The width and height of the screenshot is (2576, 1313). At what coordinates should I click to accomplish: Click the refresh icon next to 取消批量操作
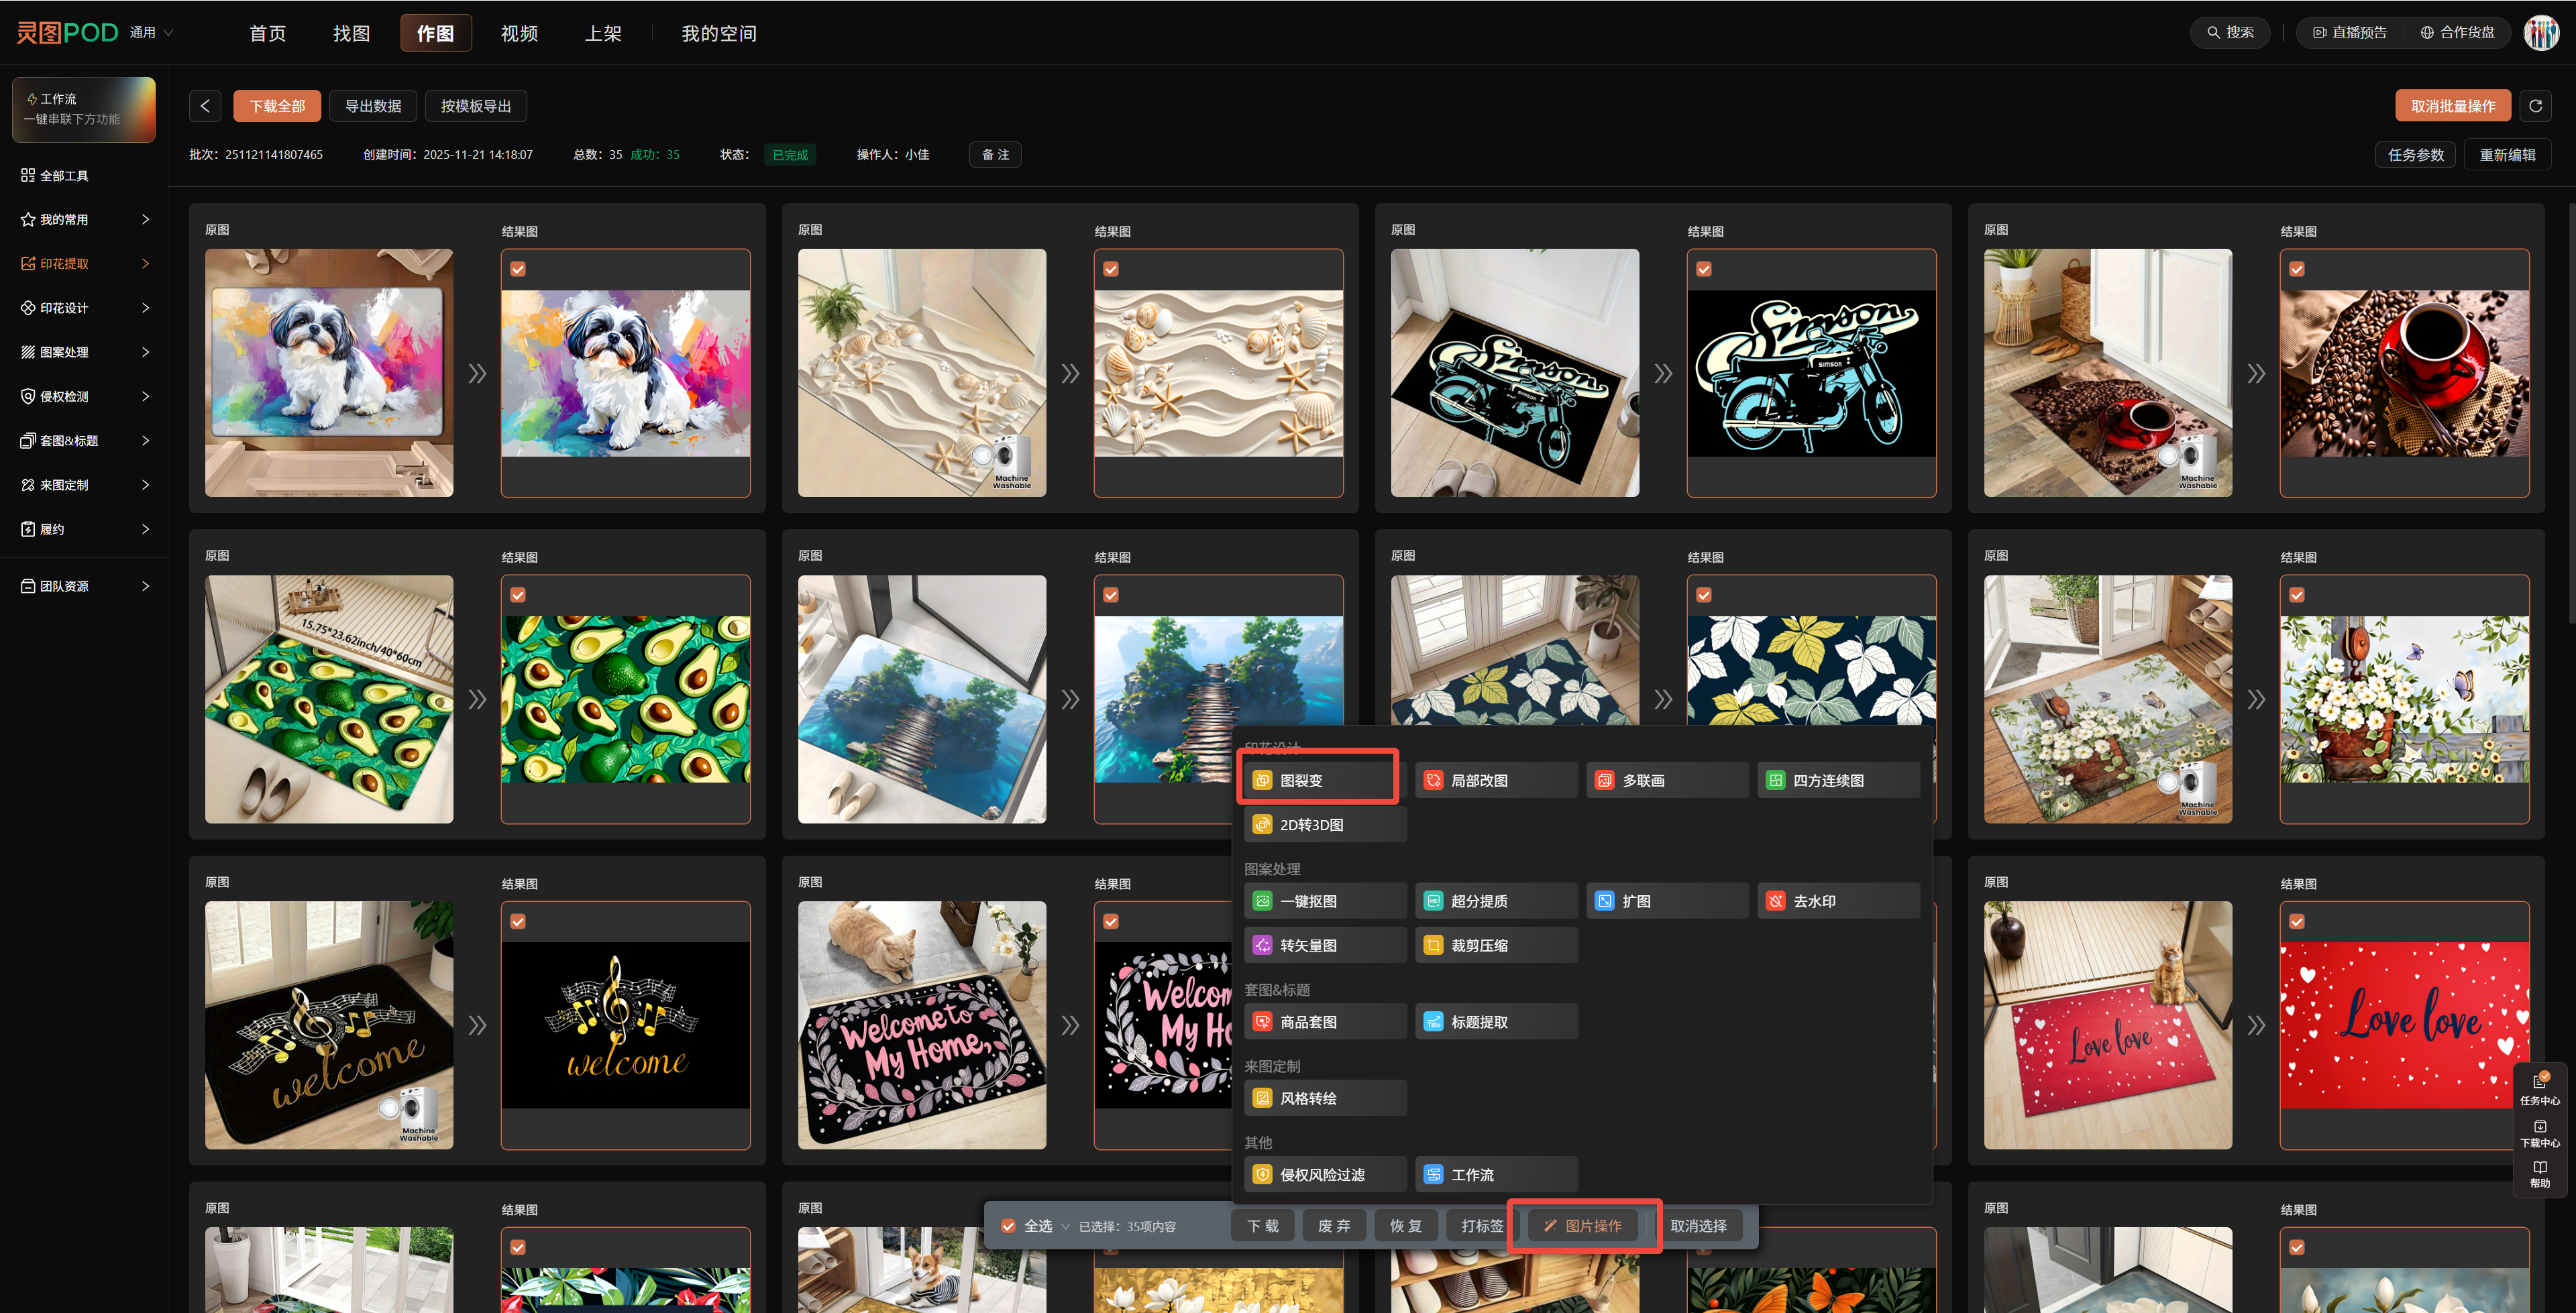(2535, 106)
